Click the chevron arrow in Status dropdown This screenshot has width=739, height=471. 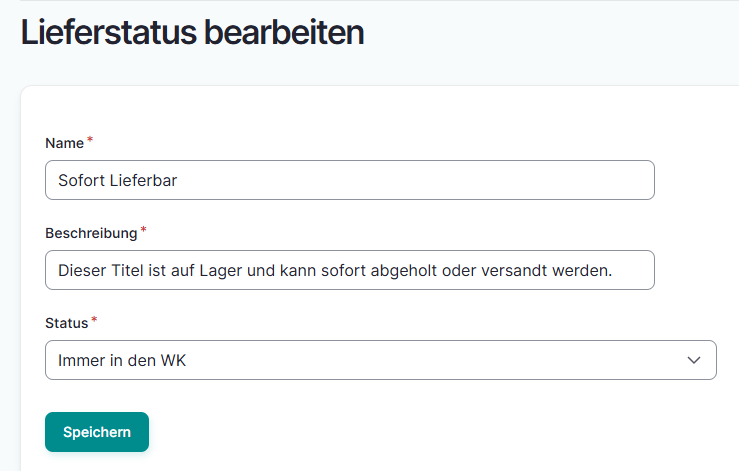point(694,360)
